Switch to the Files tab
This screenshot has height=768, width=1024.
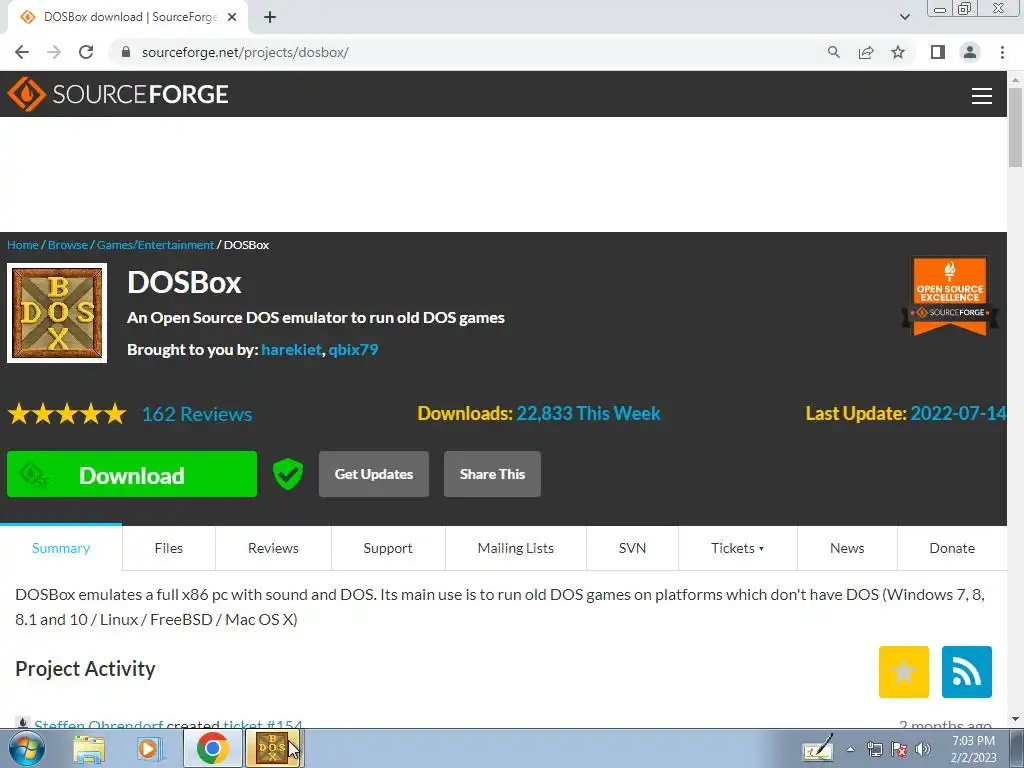(168, 548)
